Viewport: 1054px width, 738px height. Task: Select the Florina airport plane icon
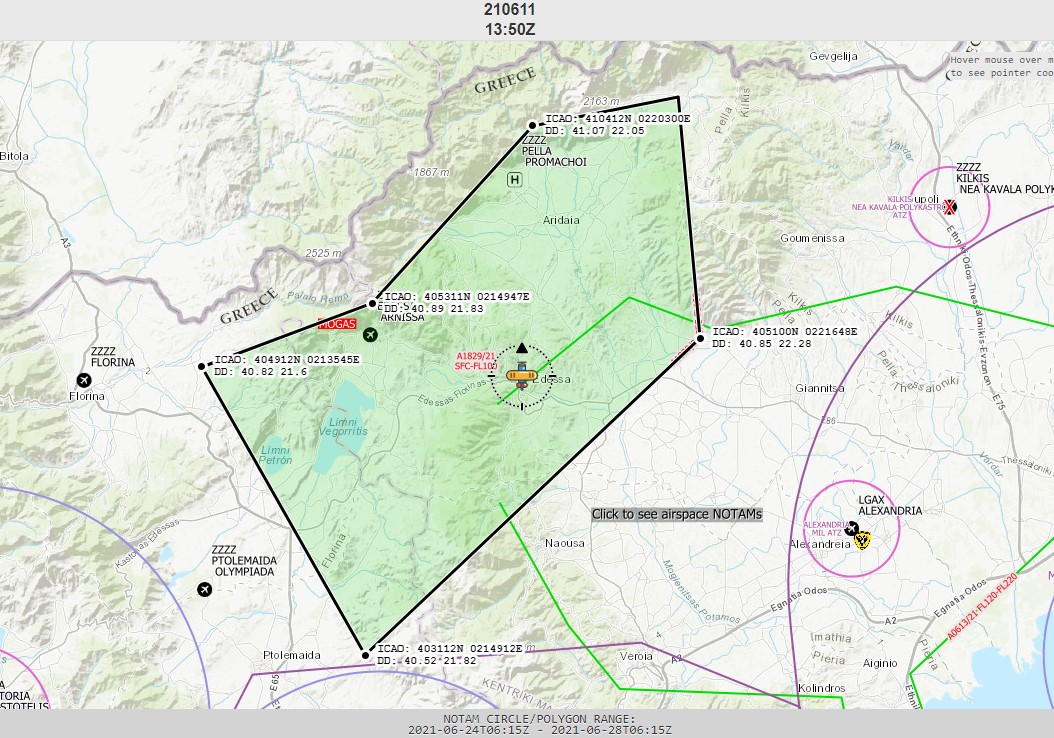point(84,380)
